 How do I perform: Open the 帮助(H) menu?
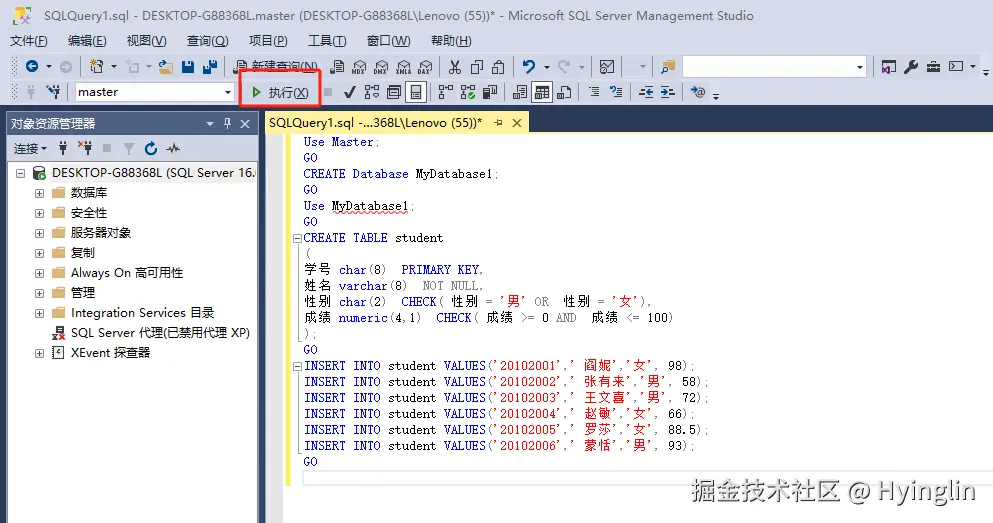tap(451, 41)
